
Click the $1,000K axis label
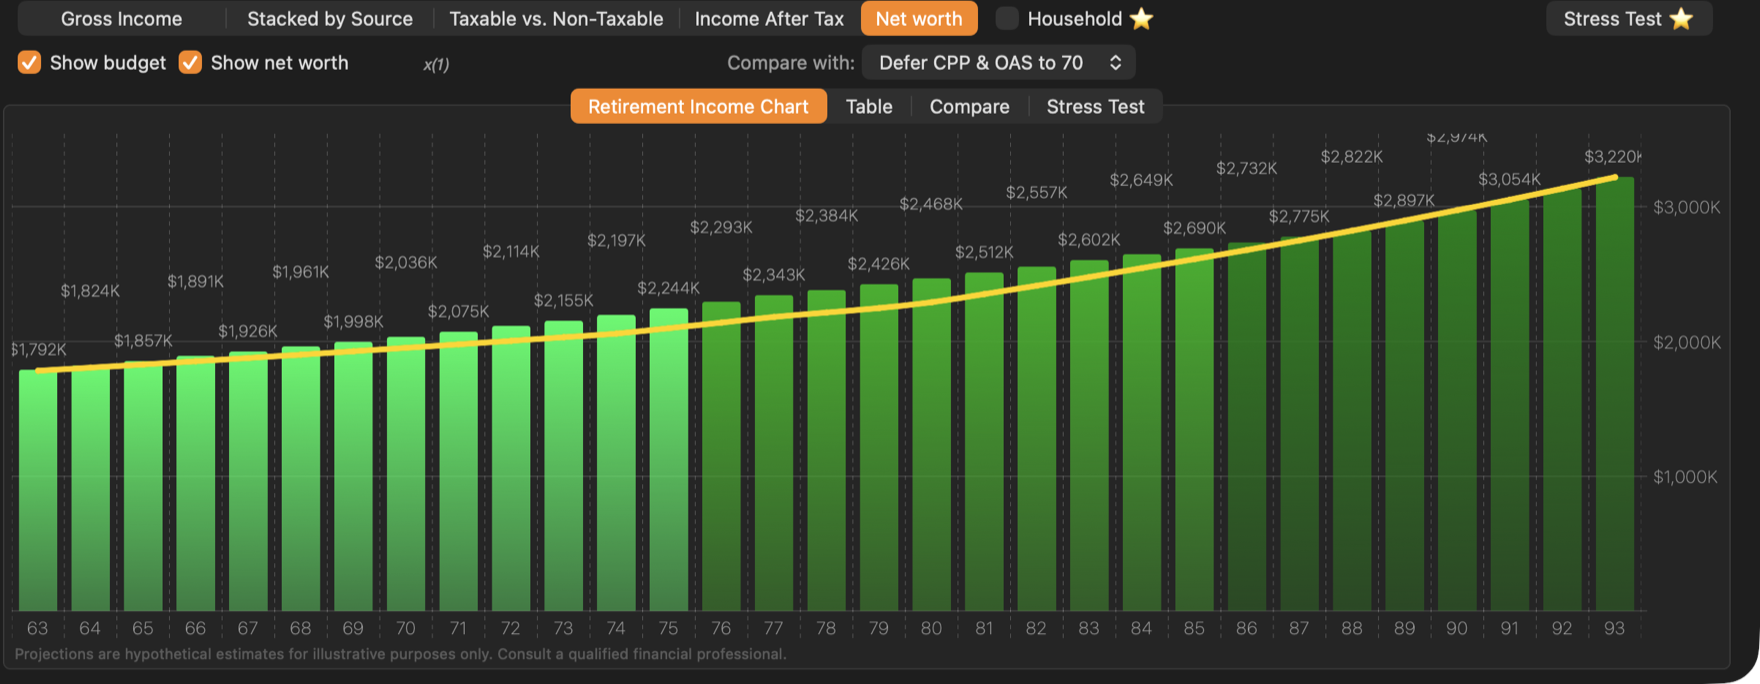[1687, 477]
